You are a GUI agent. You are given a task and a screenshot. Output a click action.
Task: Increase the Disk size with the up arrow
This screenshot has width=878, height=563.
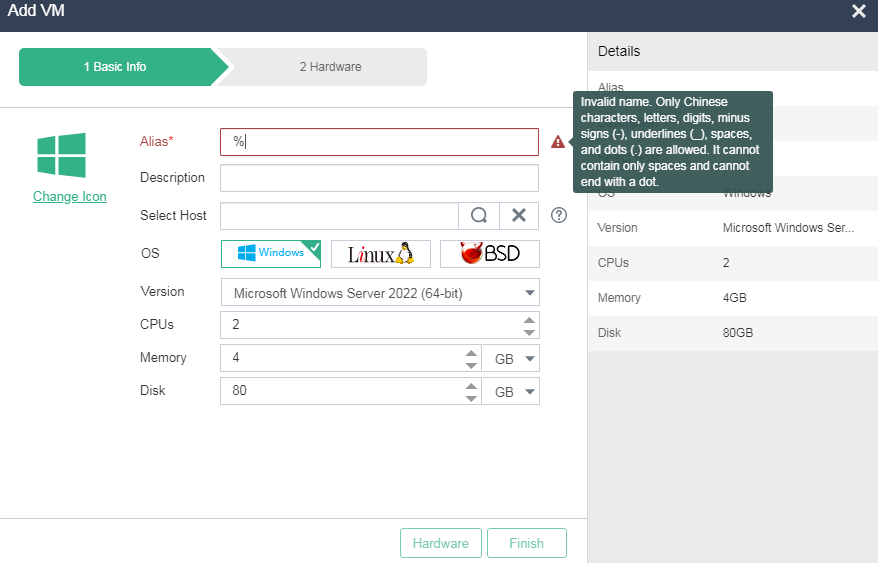tap(471, 386)
